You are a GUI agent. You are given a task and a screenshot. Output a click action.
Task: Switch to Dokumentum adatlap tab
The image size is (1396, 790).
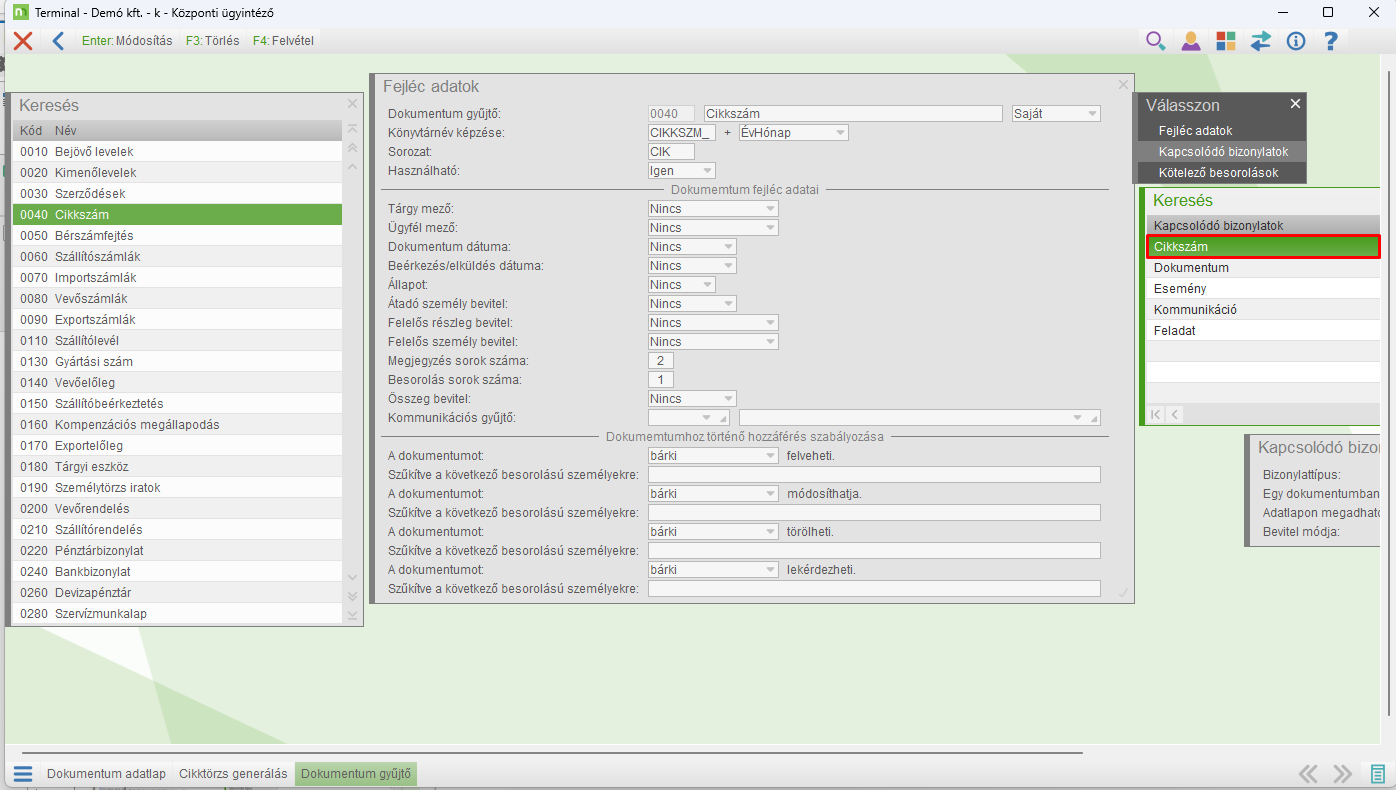(x=106, y=774)
